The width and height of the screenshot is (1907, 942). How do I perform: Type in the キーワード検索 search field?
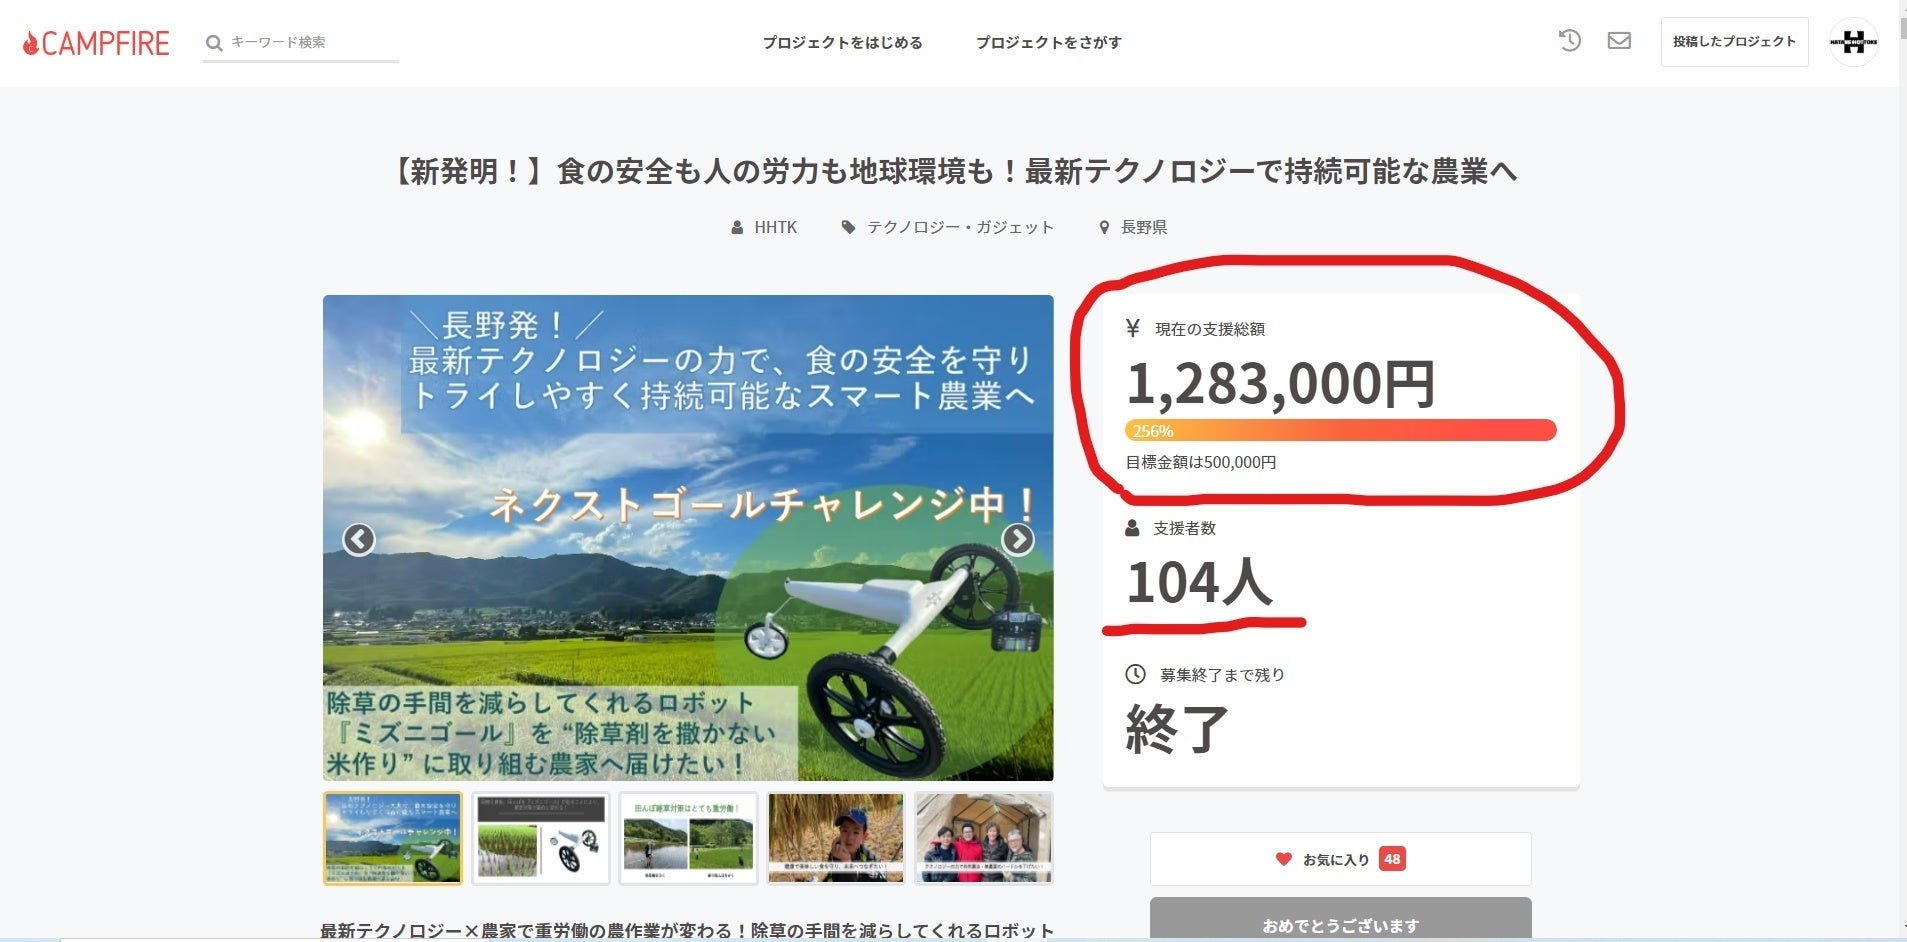tap(310, 43)
